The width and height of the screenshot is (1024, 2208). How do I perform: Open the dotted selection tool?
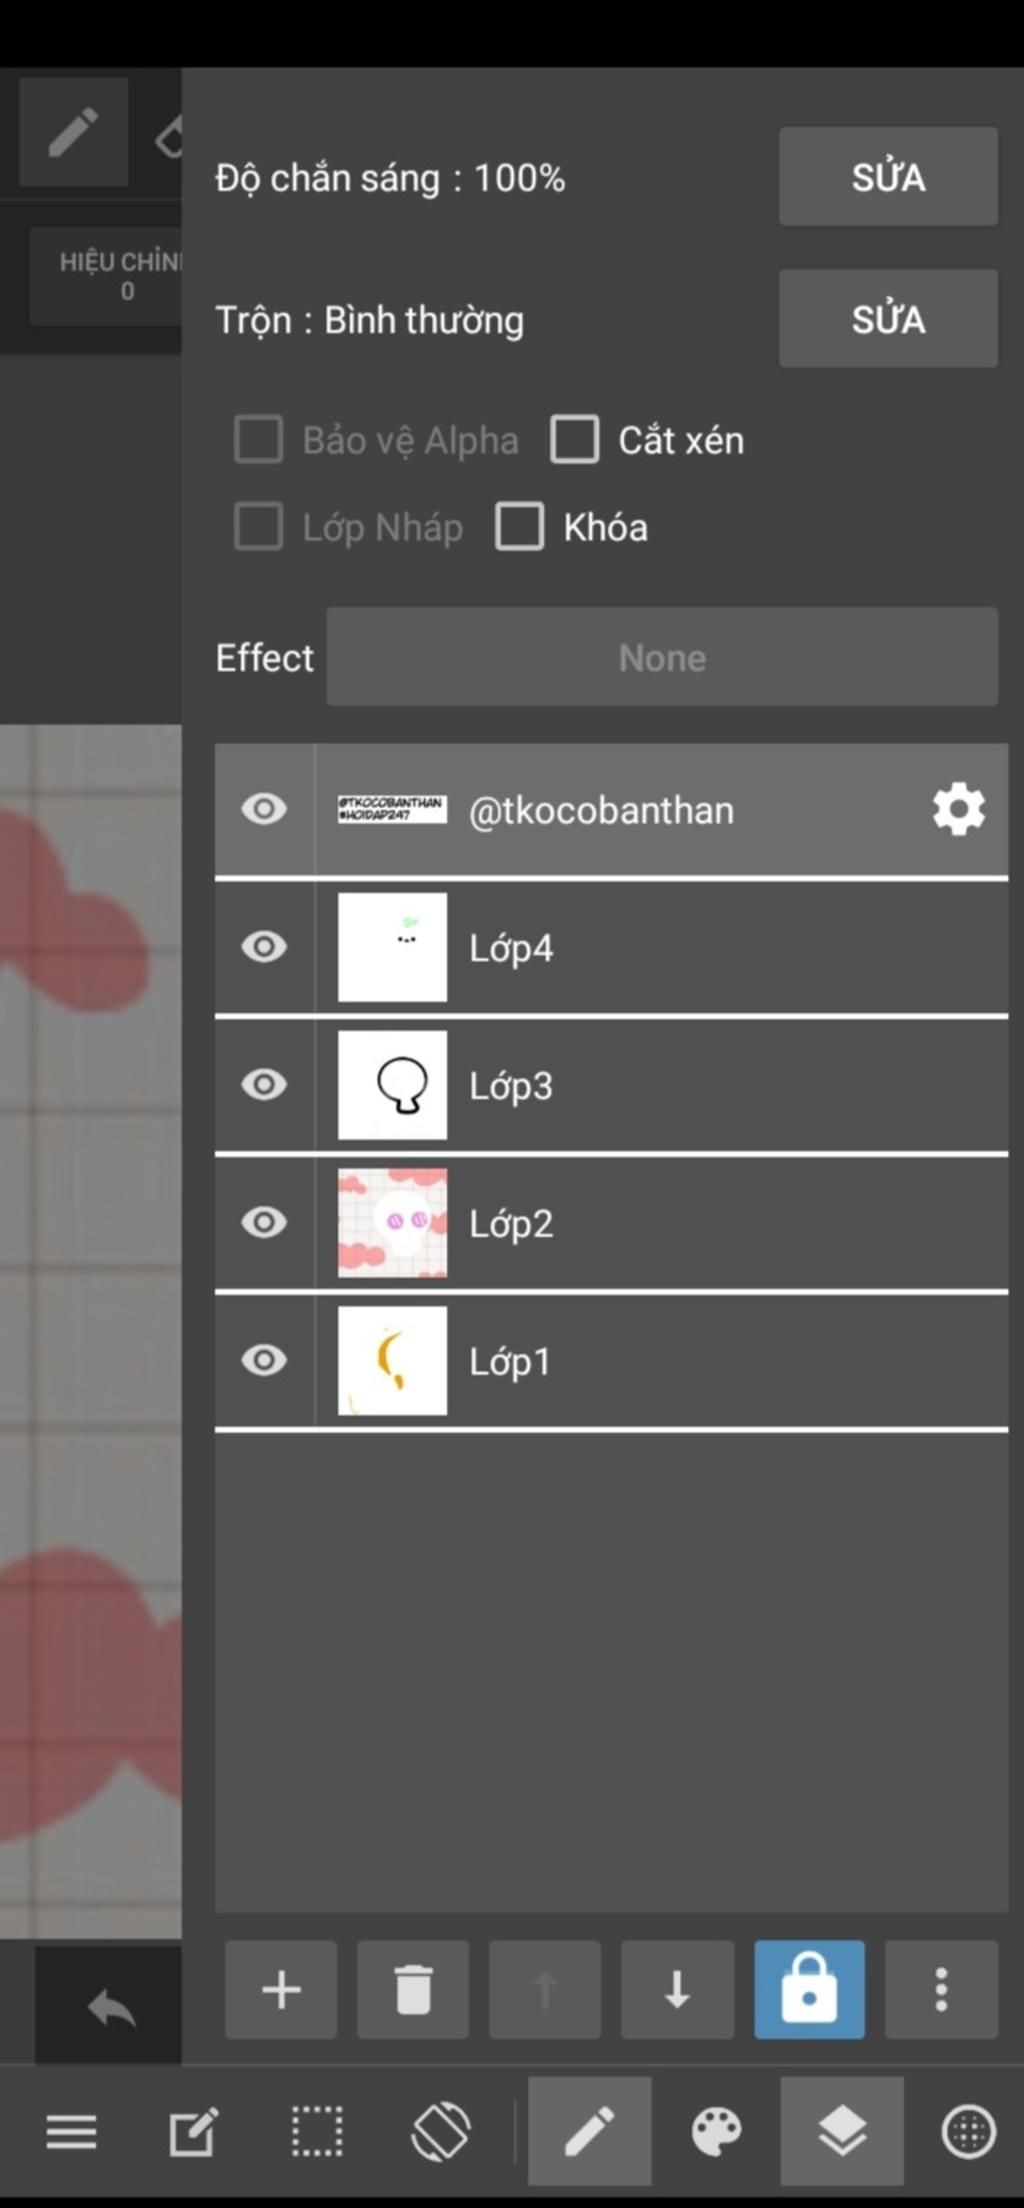point(317,2131)
